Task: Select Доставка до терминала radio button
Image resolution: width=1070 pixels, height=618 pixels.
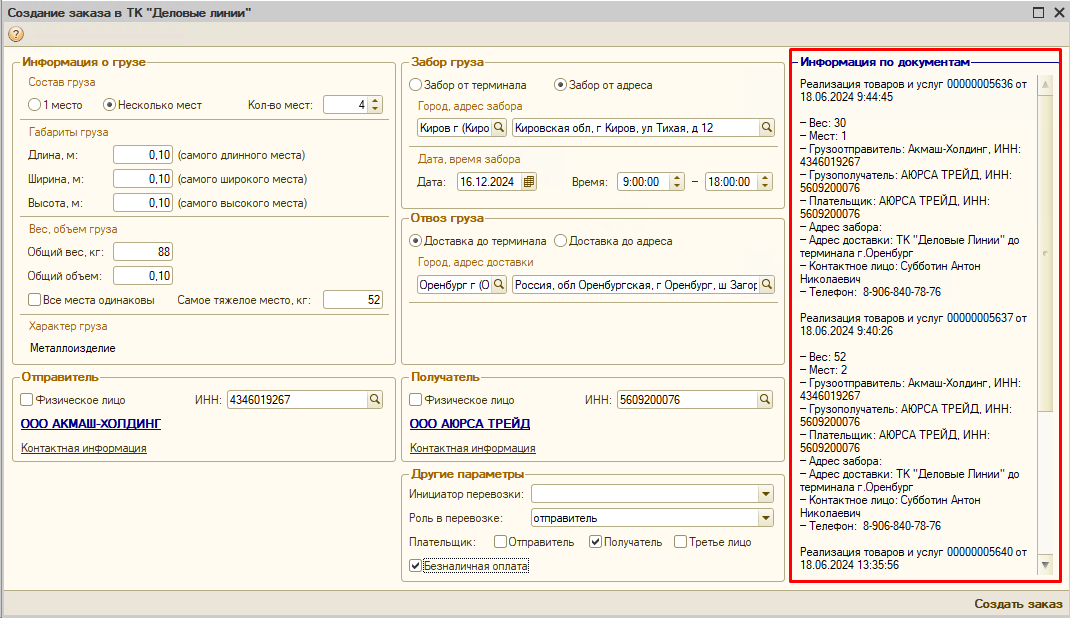Action: pyautogui.click(x=416, y=241)
